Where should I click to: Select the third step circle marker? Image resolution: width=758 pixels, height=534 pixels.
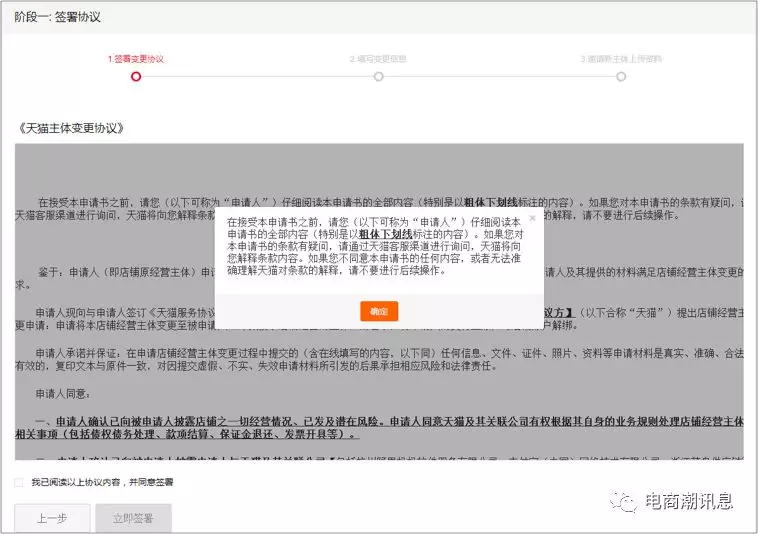click(621, 76)
